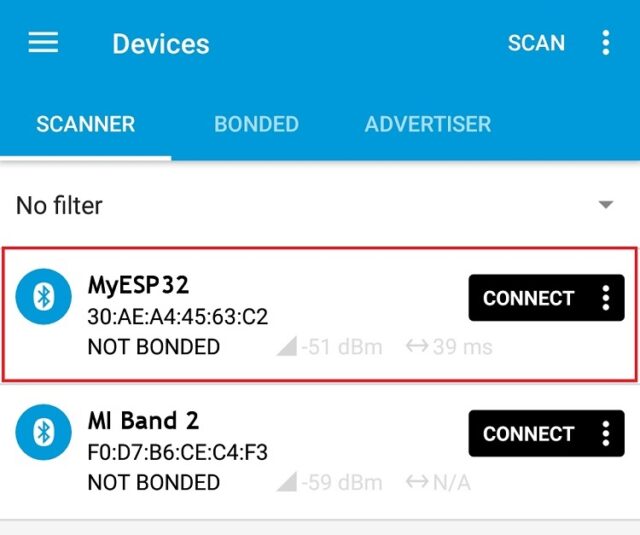Open the hamburger navigation menu

[x=43, y=42]
